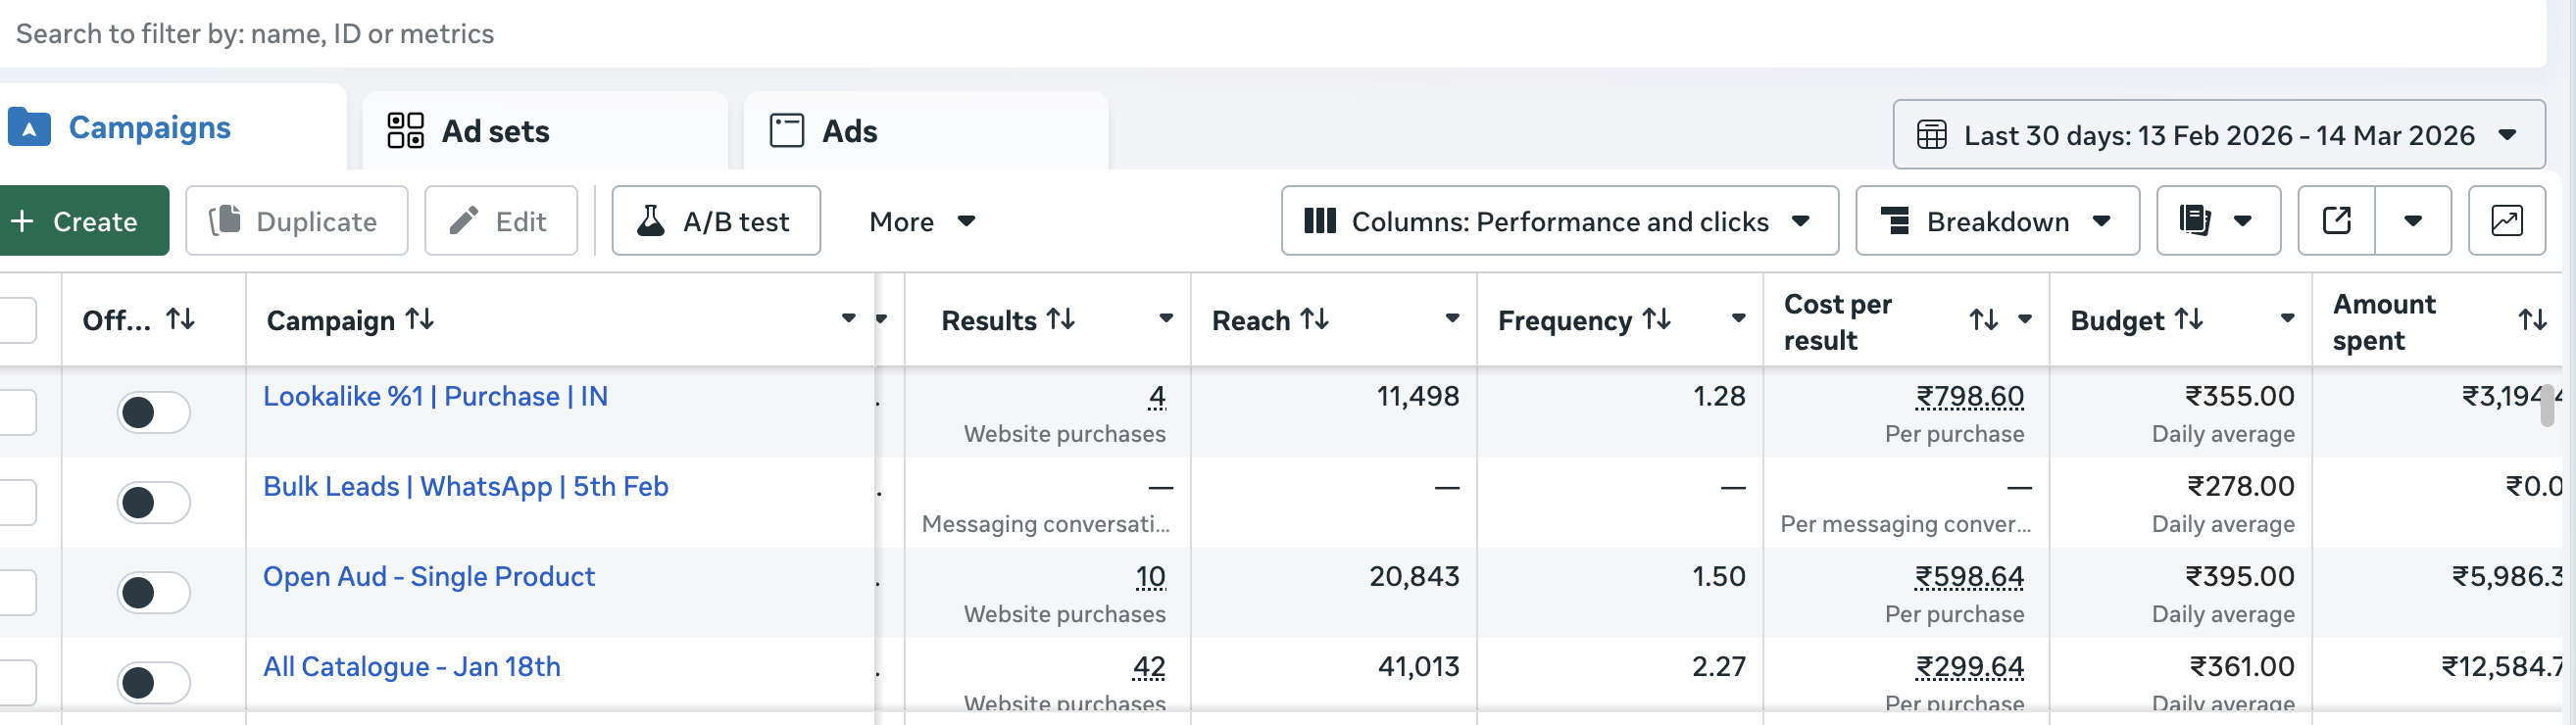This screenshot has width=2576, height=725.
Task: Open the date range dropdown
Action: coord(2218,134)
